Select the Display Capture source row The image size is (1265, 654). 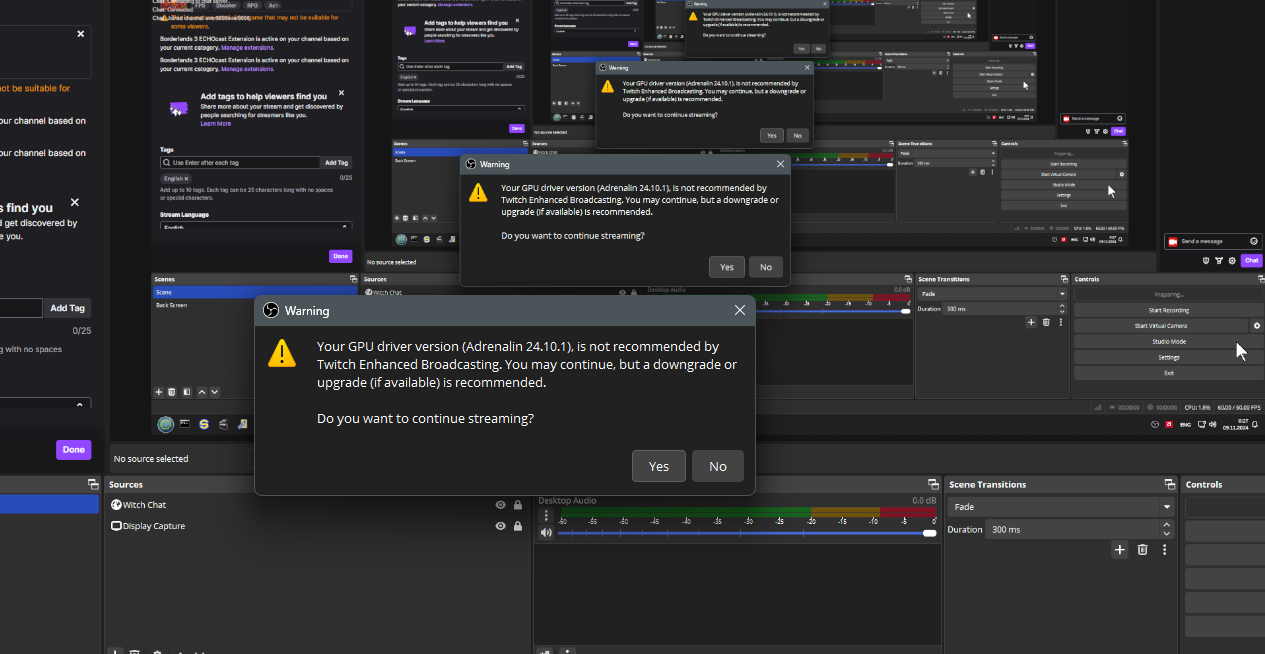tap(317, 526)
